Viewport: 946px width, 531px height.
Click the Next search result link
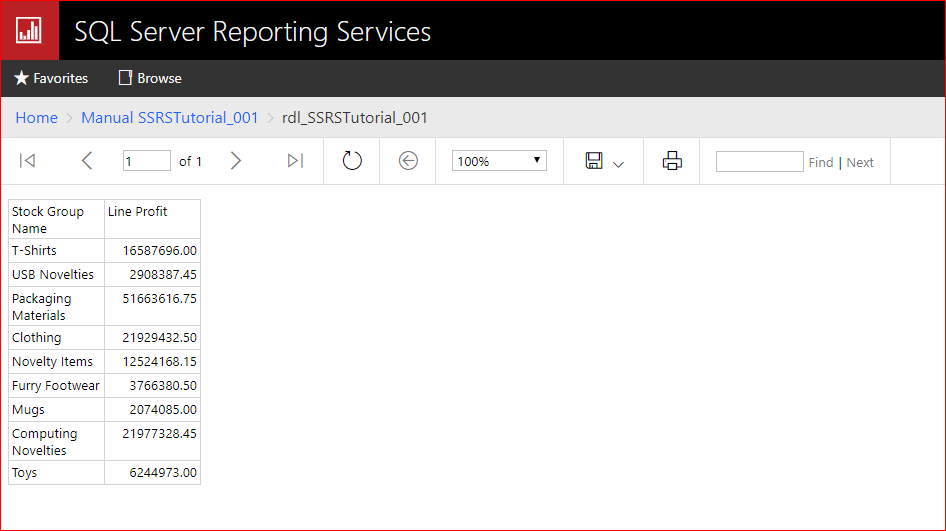tap(860, 162)
